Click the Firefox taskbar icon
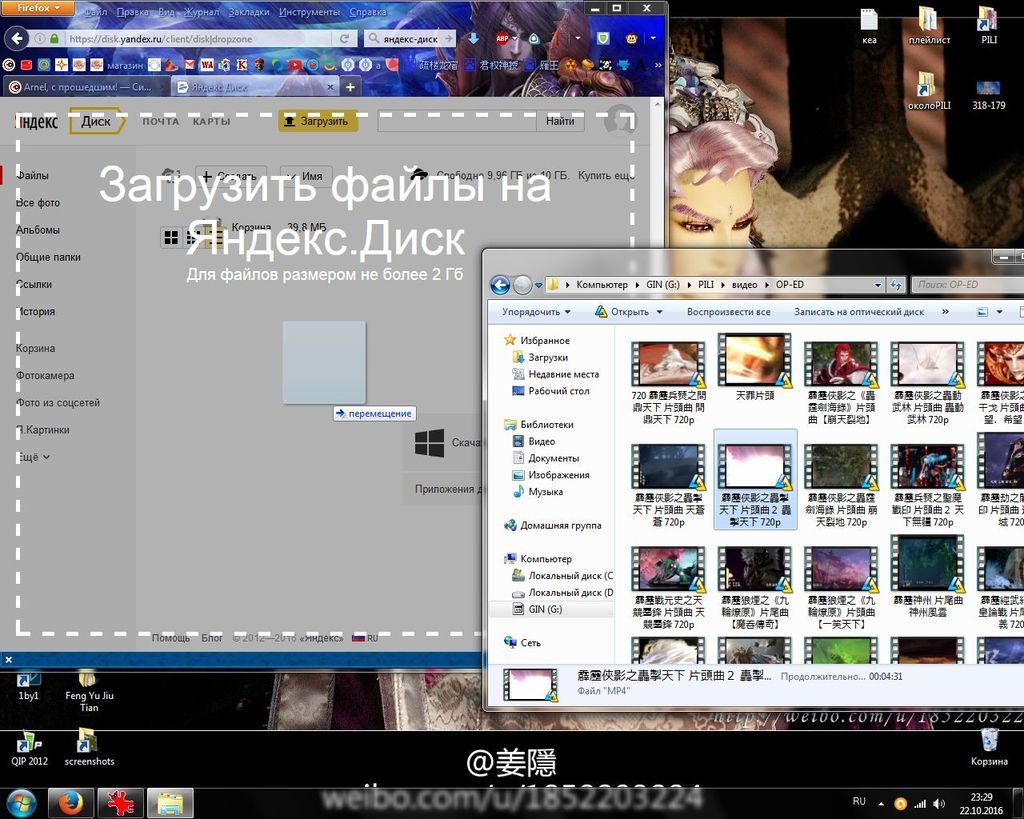 pos(71,803)
